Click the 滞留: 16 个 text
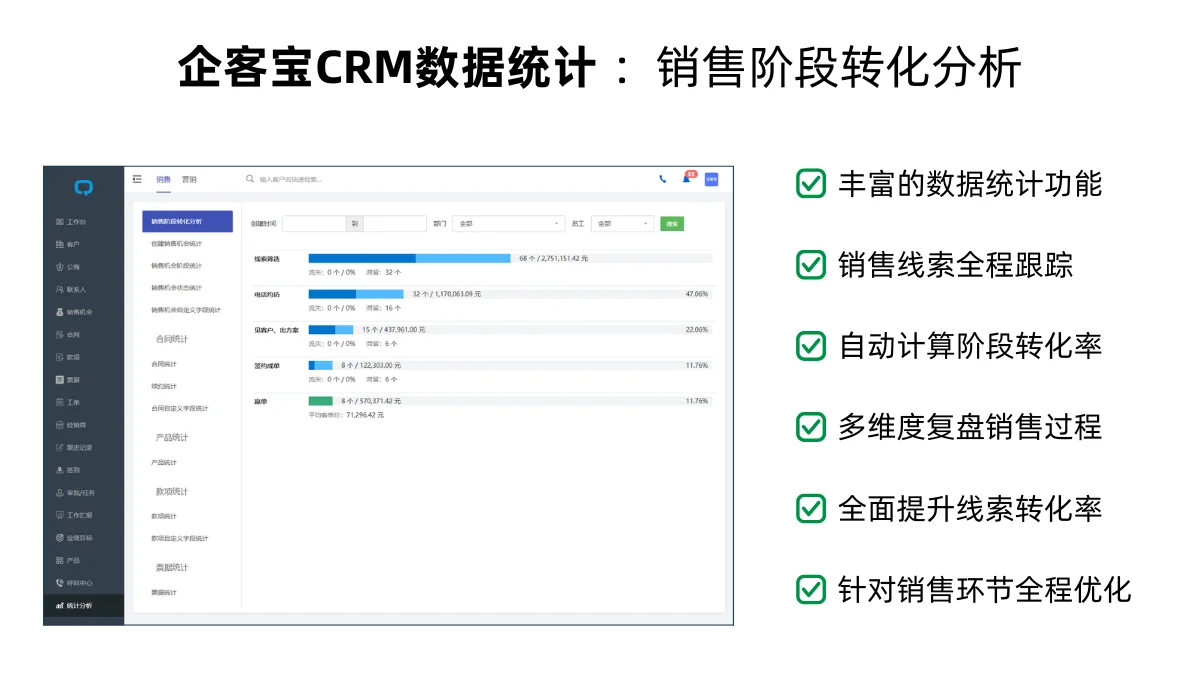 384,308
